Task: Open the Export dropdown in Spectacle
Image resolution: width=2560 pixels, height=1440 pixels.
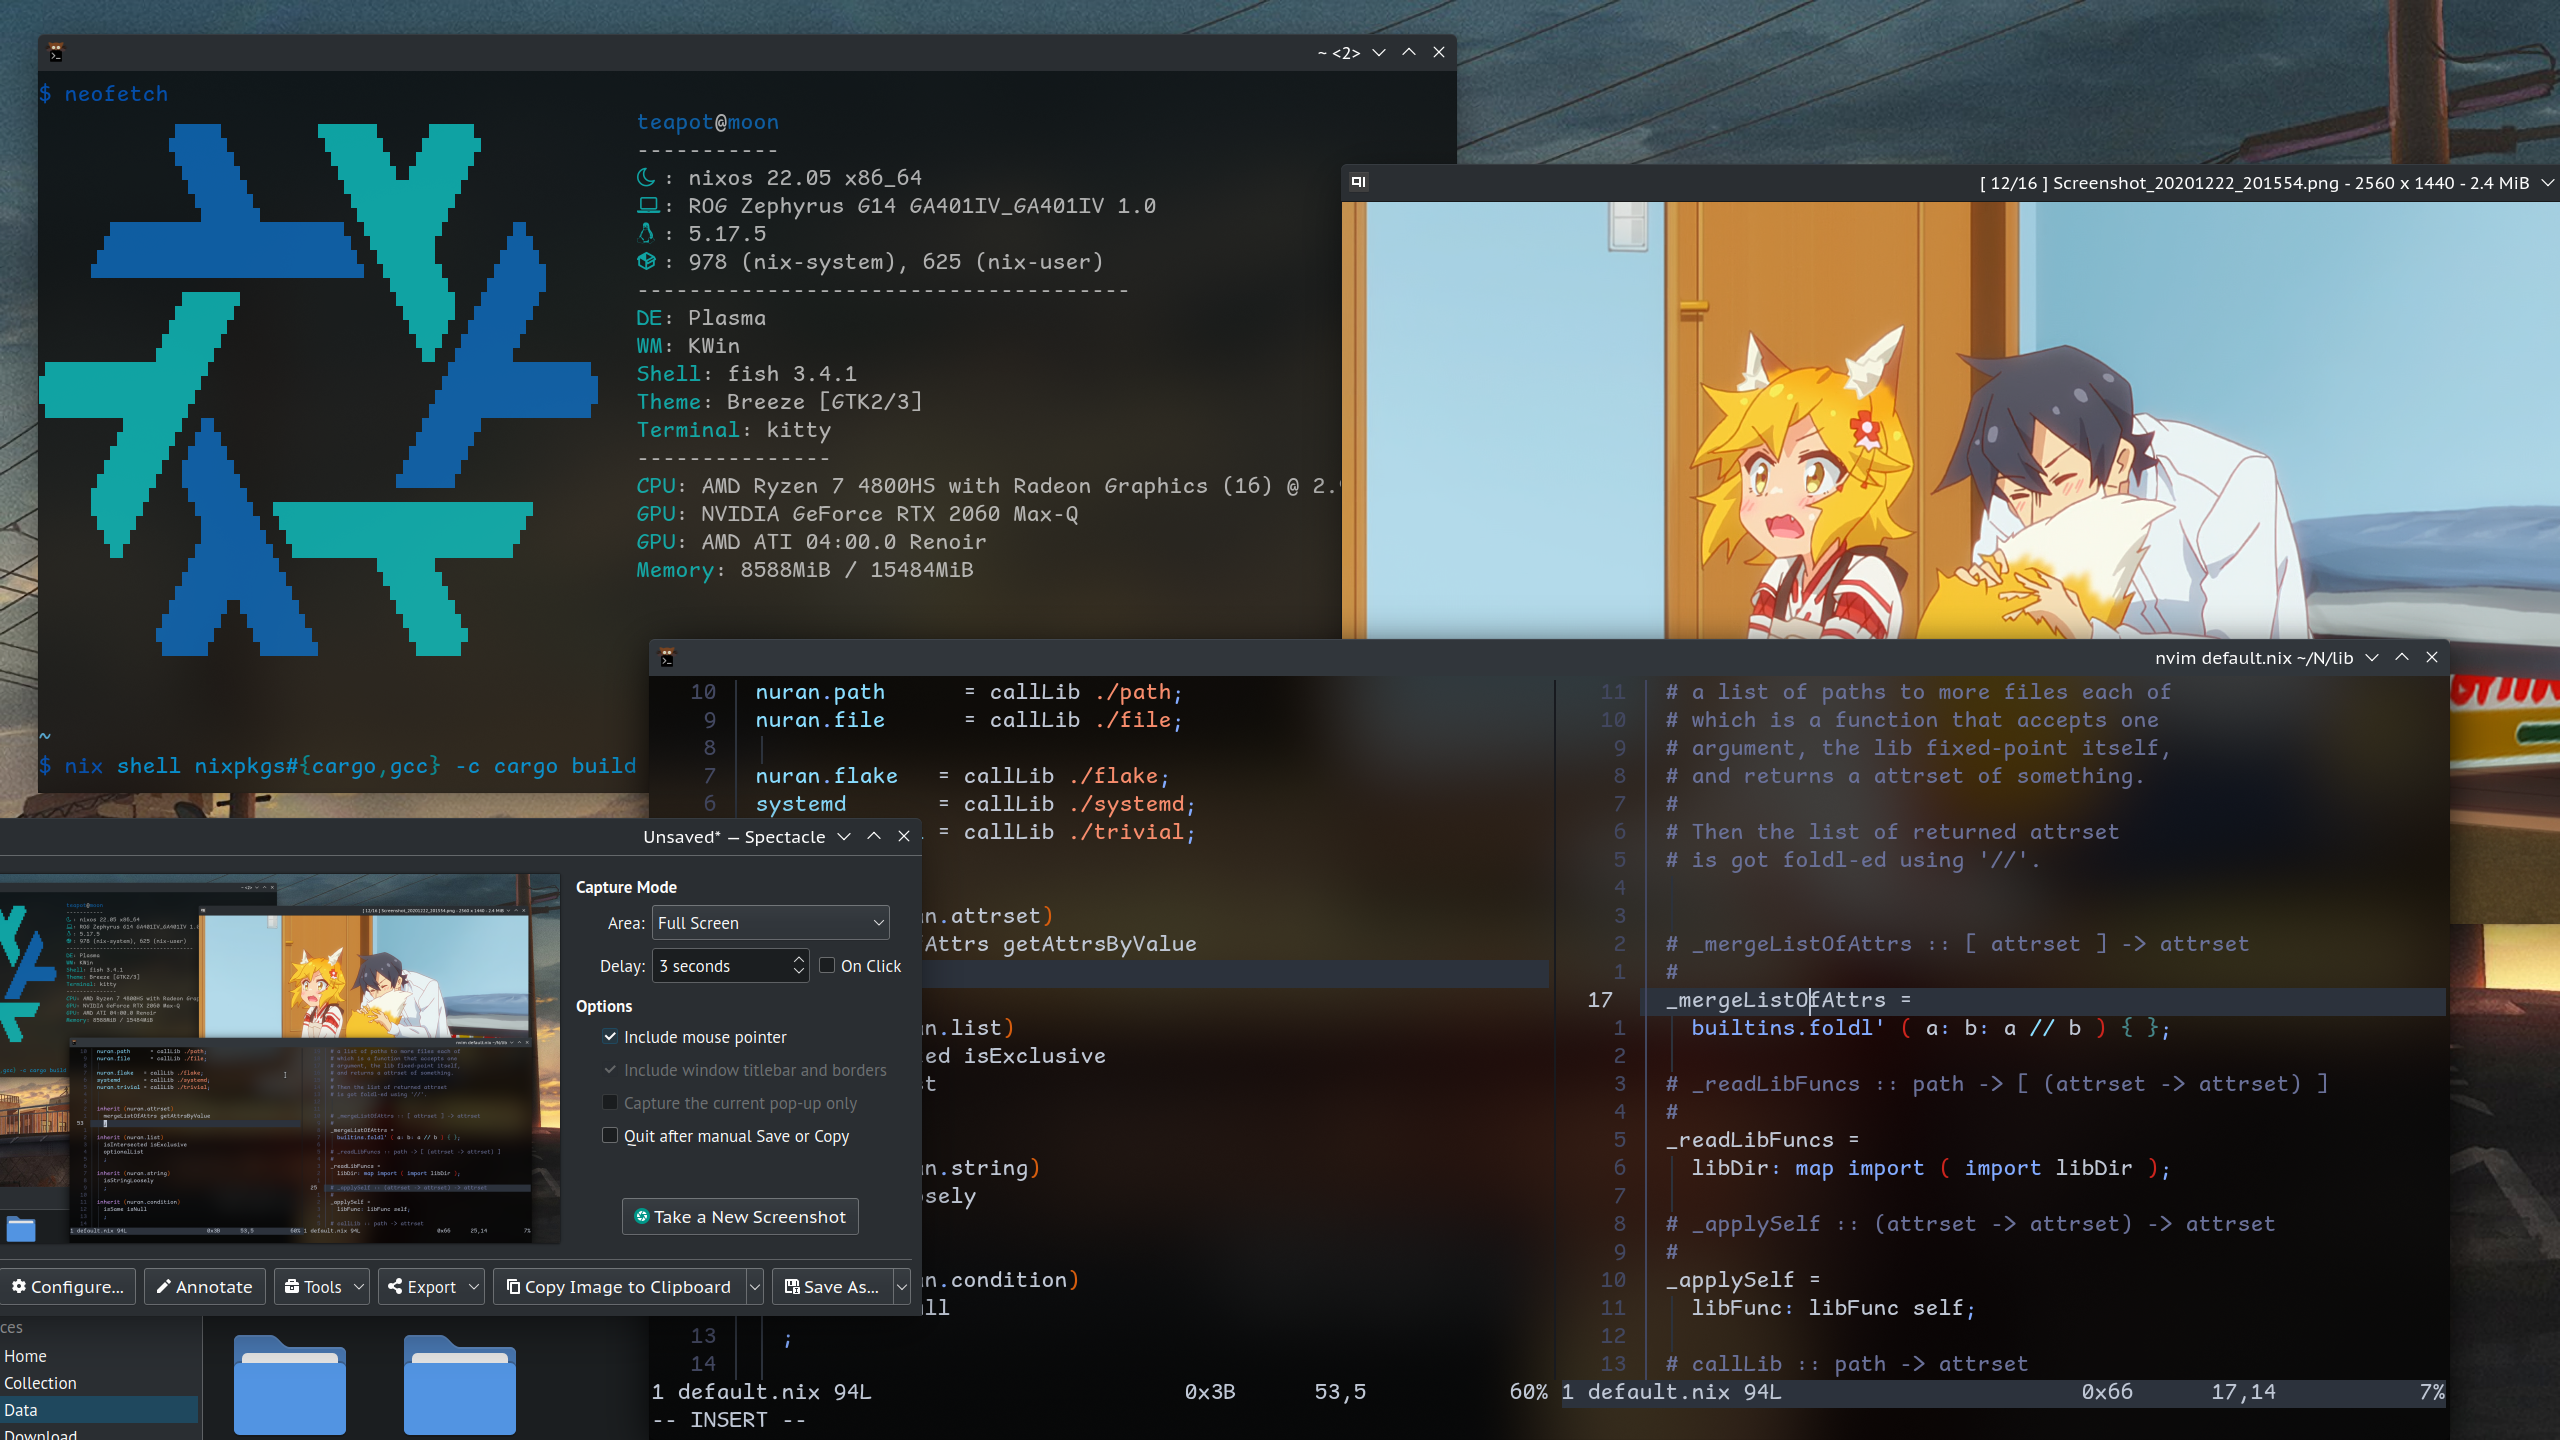Action: [431, 1287]
